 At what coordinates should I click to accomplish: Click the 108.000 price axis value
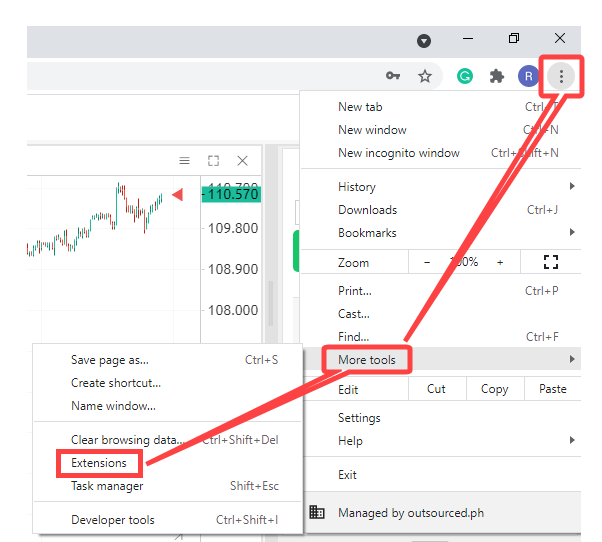233,310
